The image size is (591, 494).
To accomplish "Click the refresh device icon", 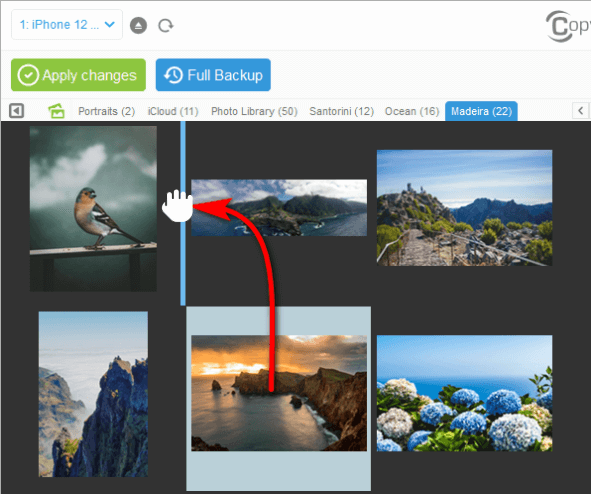I will [x=165, y=26].
